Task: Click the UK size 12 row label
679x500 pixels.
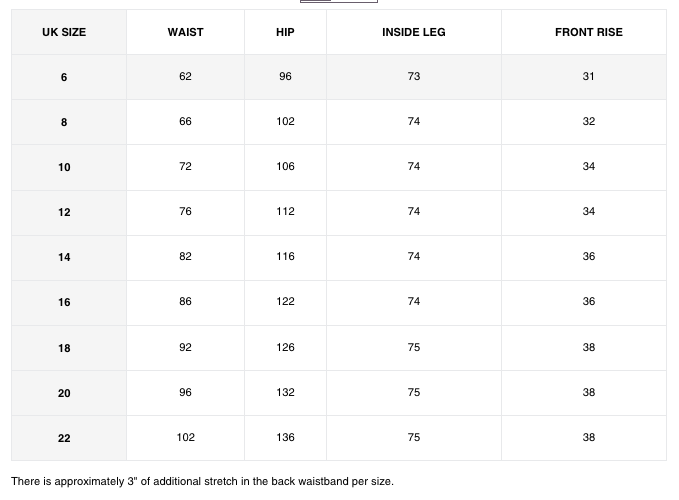Action: (64, 212)
